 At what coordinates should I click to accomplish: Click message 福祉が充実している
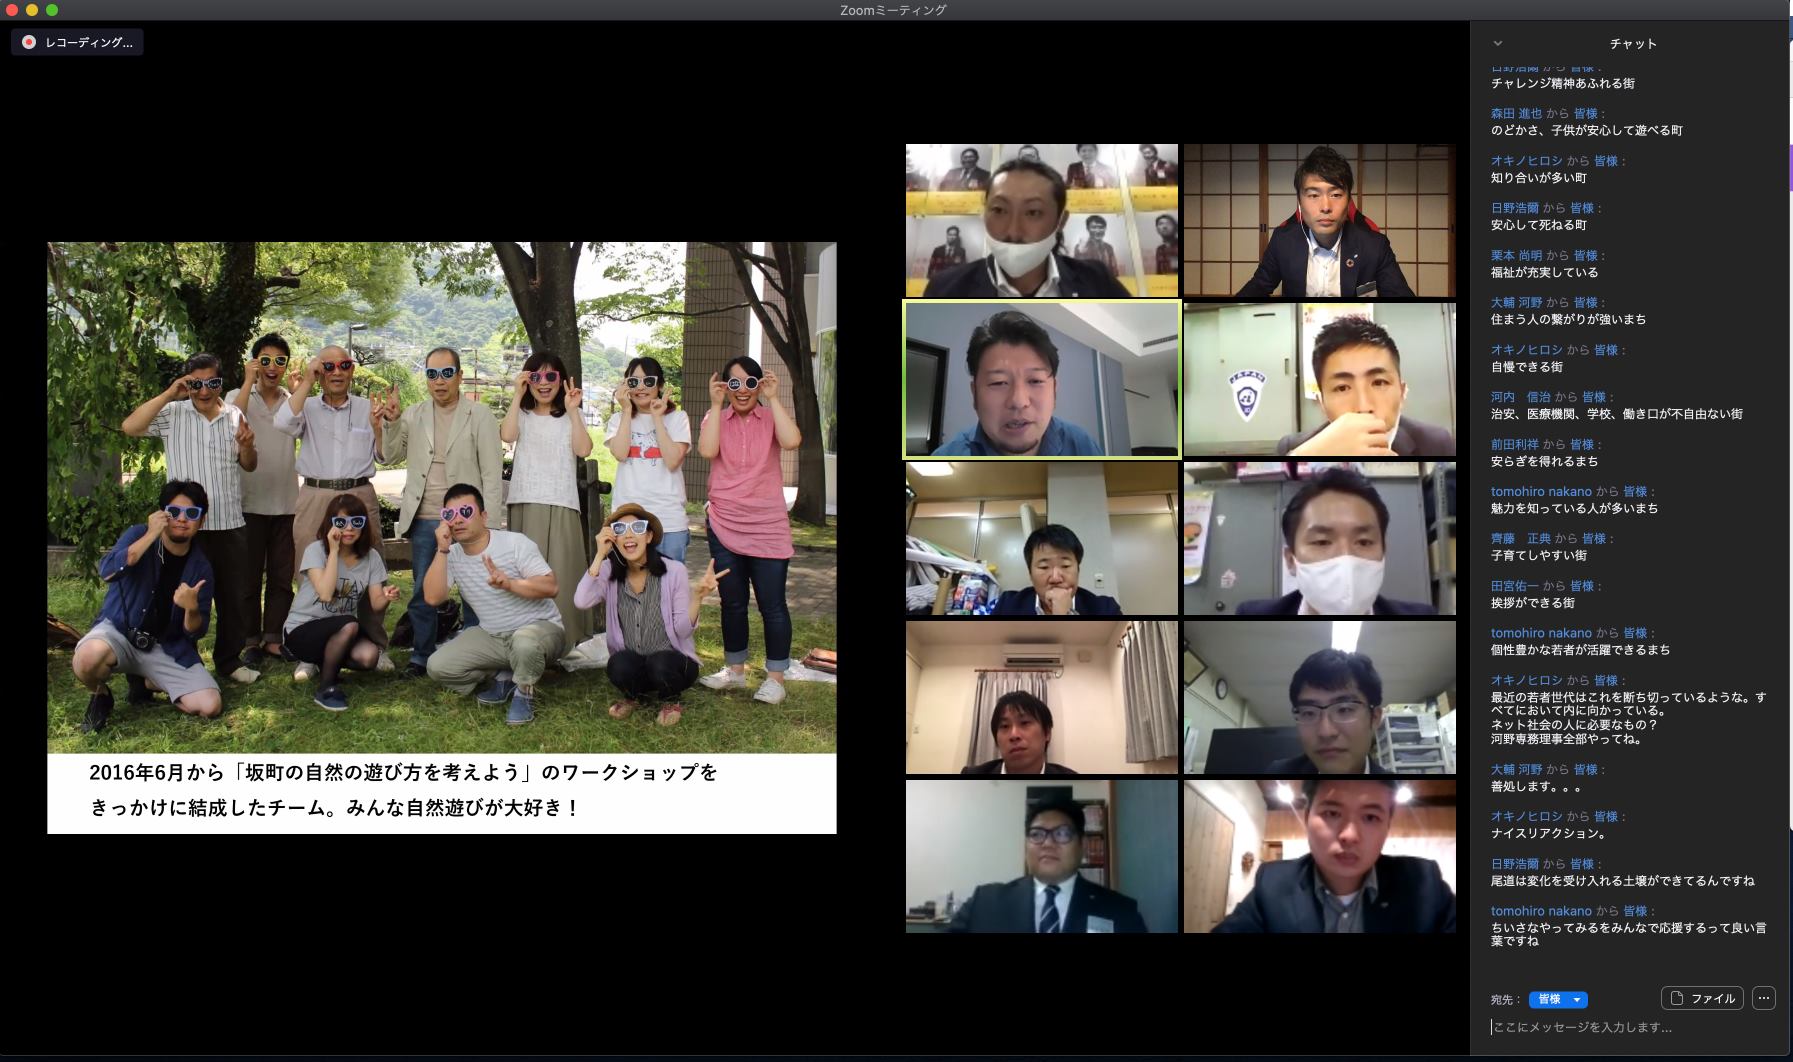coord(1544,272)
